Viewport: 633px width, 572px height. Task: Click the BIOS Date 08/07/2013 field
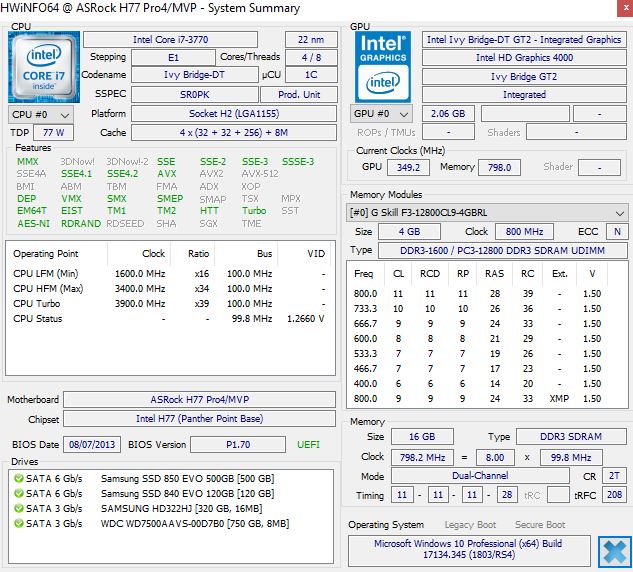click(92, 445)
